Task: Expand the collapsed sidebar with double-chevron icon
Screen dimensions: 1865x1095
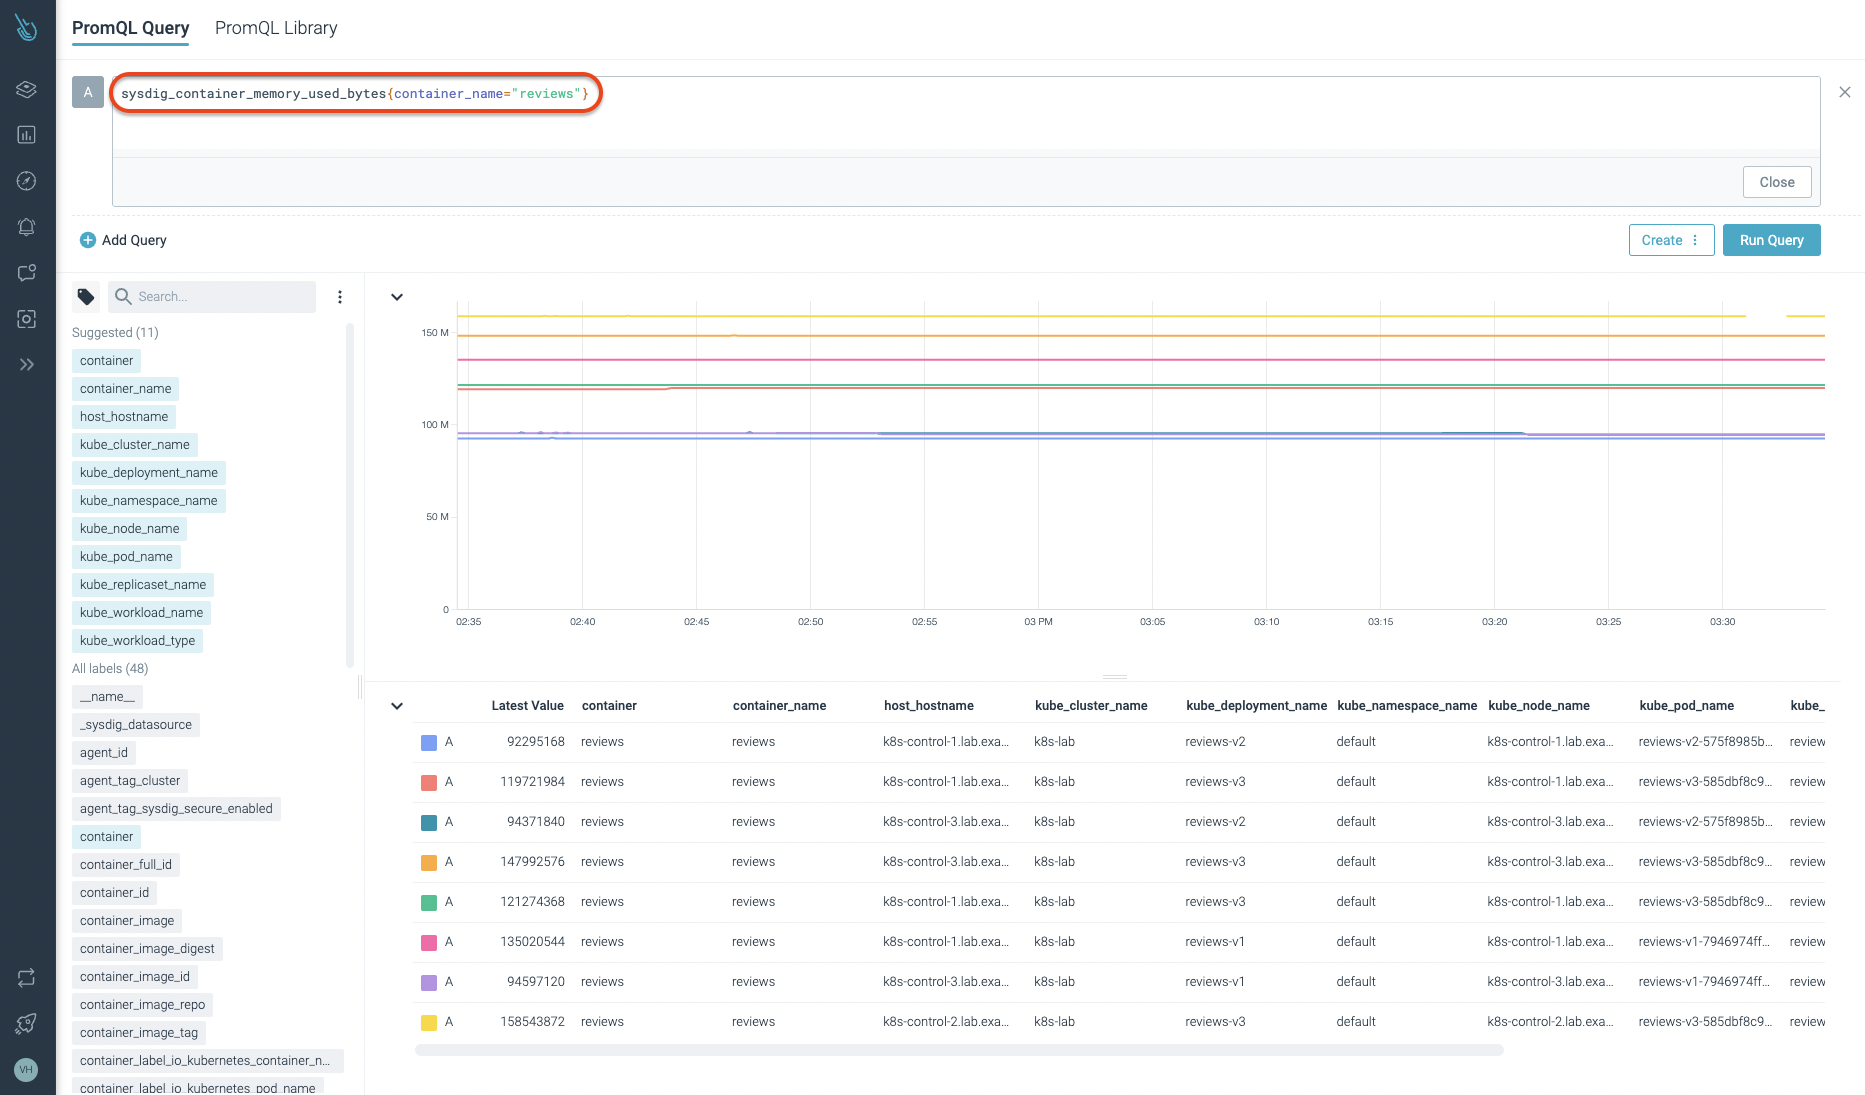Action: 26,364
